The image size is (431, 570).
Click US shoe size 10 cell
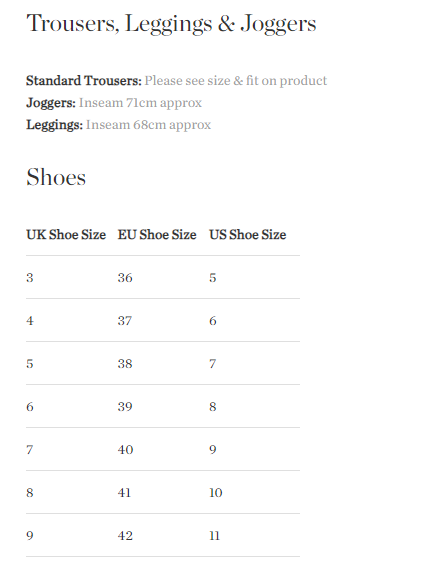pyautogui.click(x=216, y=493)
